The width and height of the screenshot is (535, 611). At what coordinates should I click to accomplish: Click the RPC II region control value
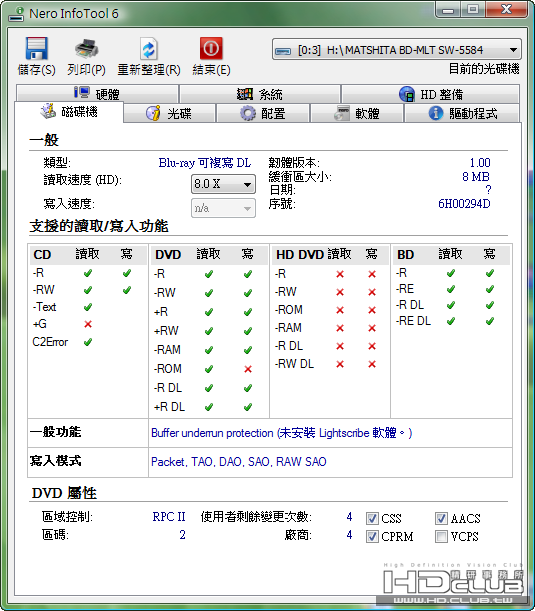(x=169, y=517)
